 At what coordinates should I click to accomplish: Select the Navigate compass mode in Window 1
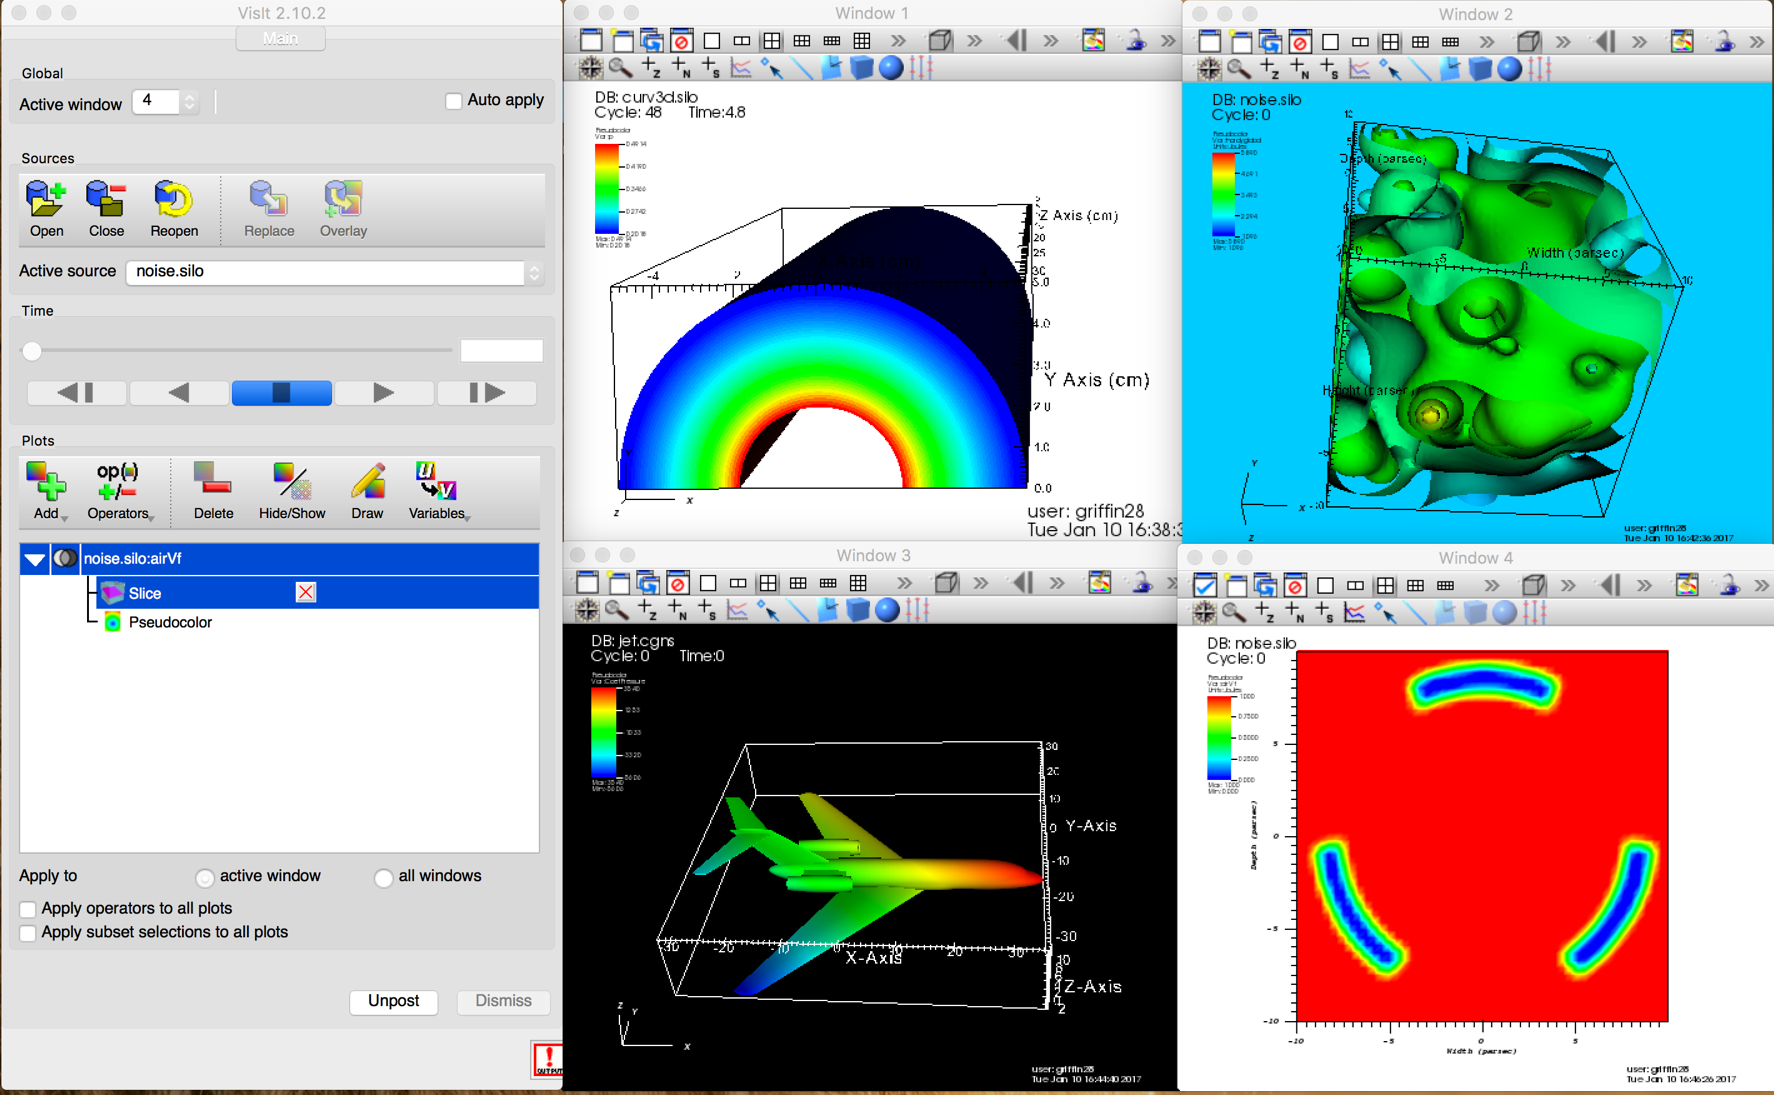pos(591,68)
